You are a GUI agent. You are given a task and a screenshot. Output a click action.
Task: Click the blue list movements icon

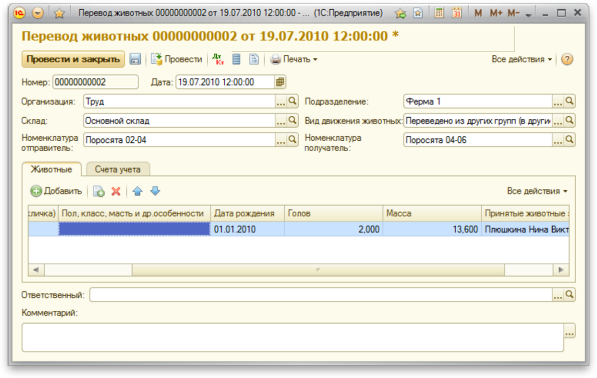point(236,59)
